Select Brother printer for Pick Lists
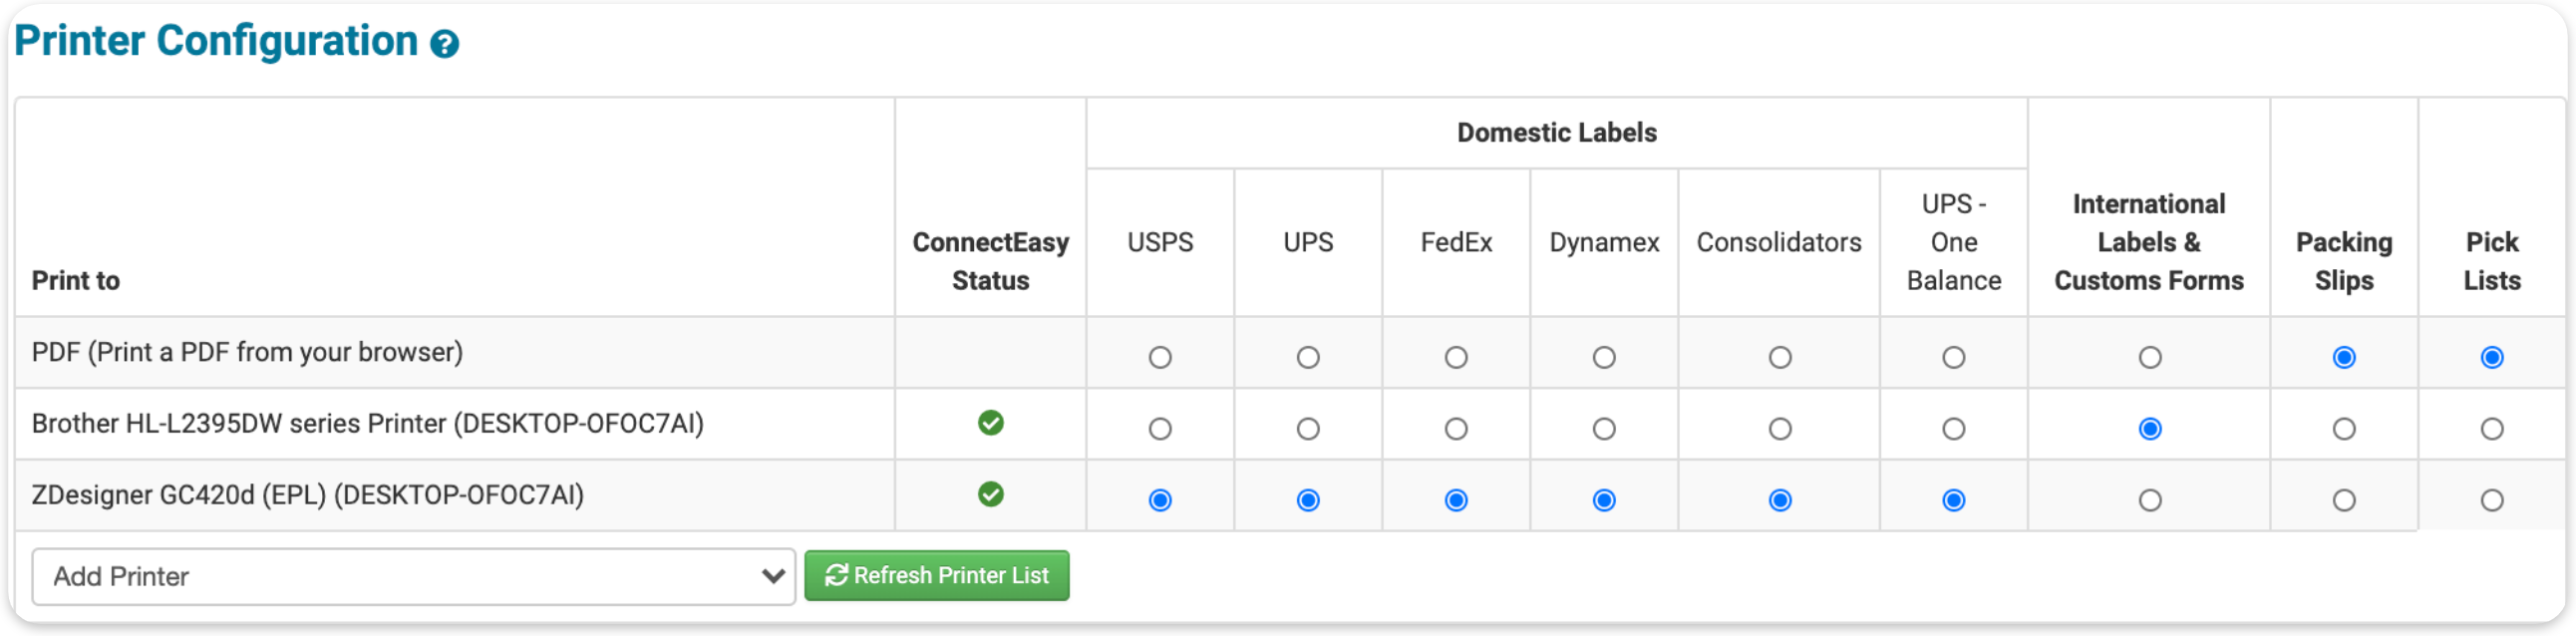Viewport: 2576px width, 636px height. [2491, 429]
